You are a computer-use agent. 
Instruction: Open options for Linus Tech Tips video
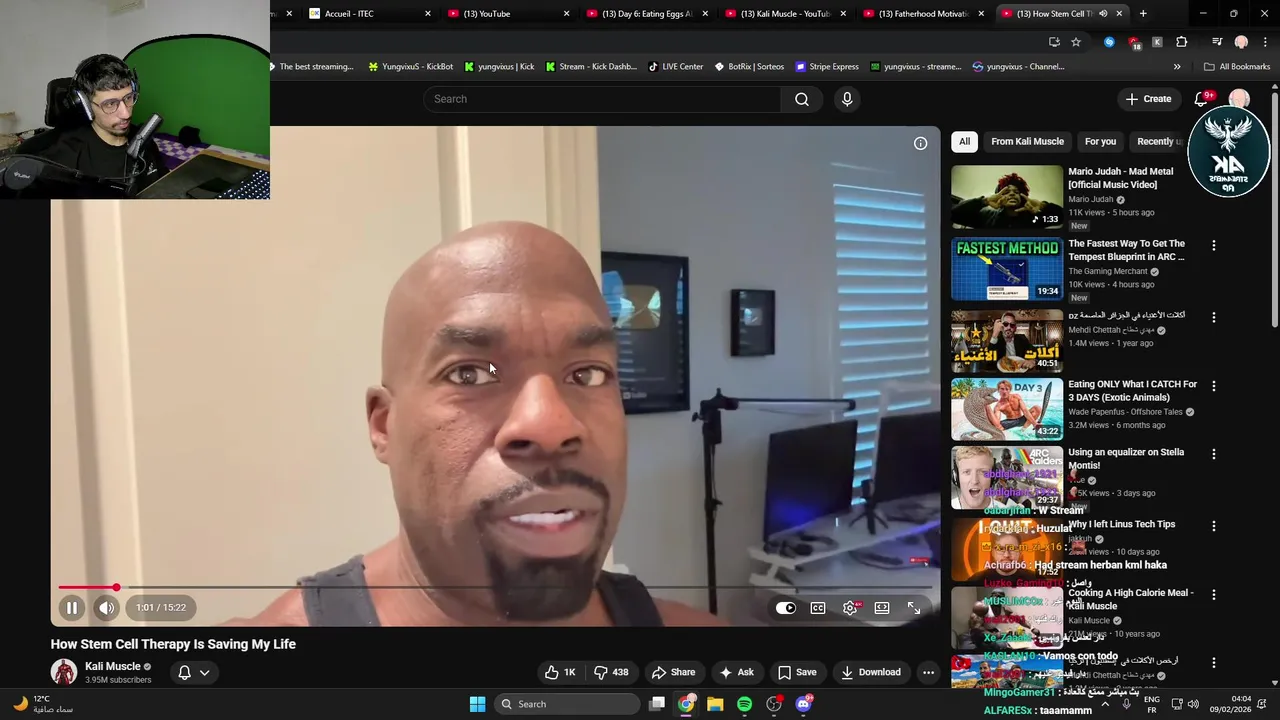(1214, 525)
